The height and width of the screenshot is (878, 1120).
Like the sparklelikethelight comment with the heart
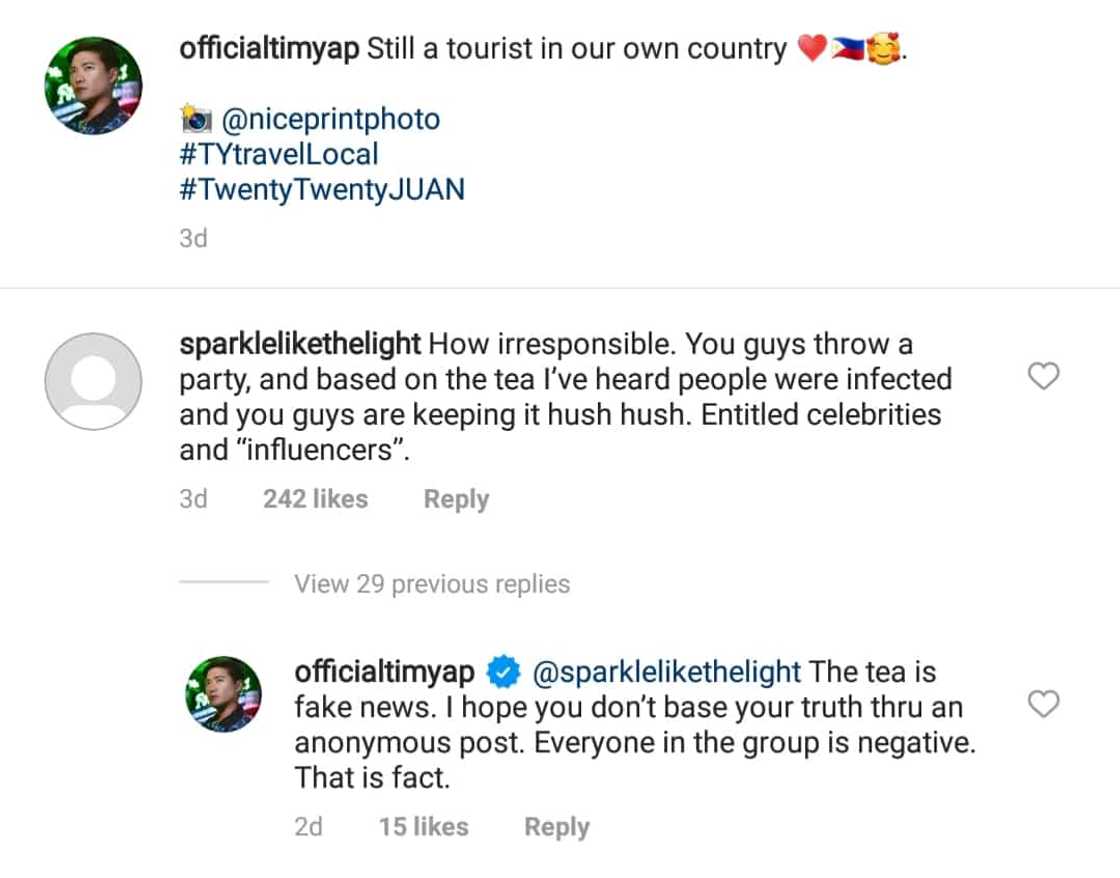[1043, 377]
